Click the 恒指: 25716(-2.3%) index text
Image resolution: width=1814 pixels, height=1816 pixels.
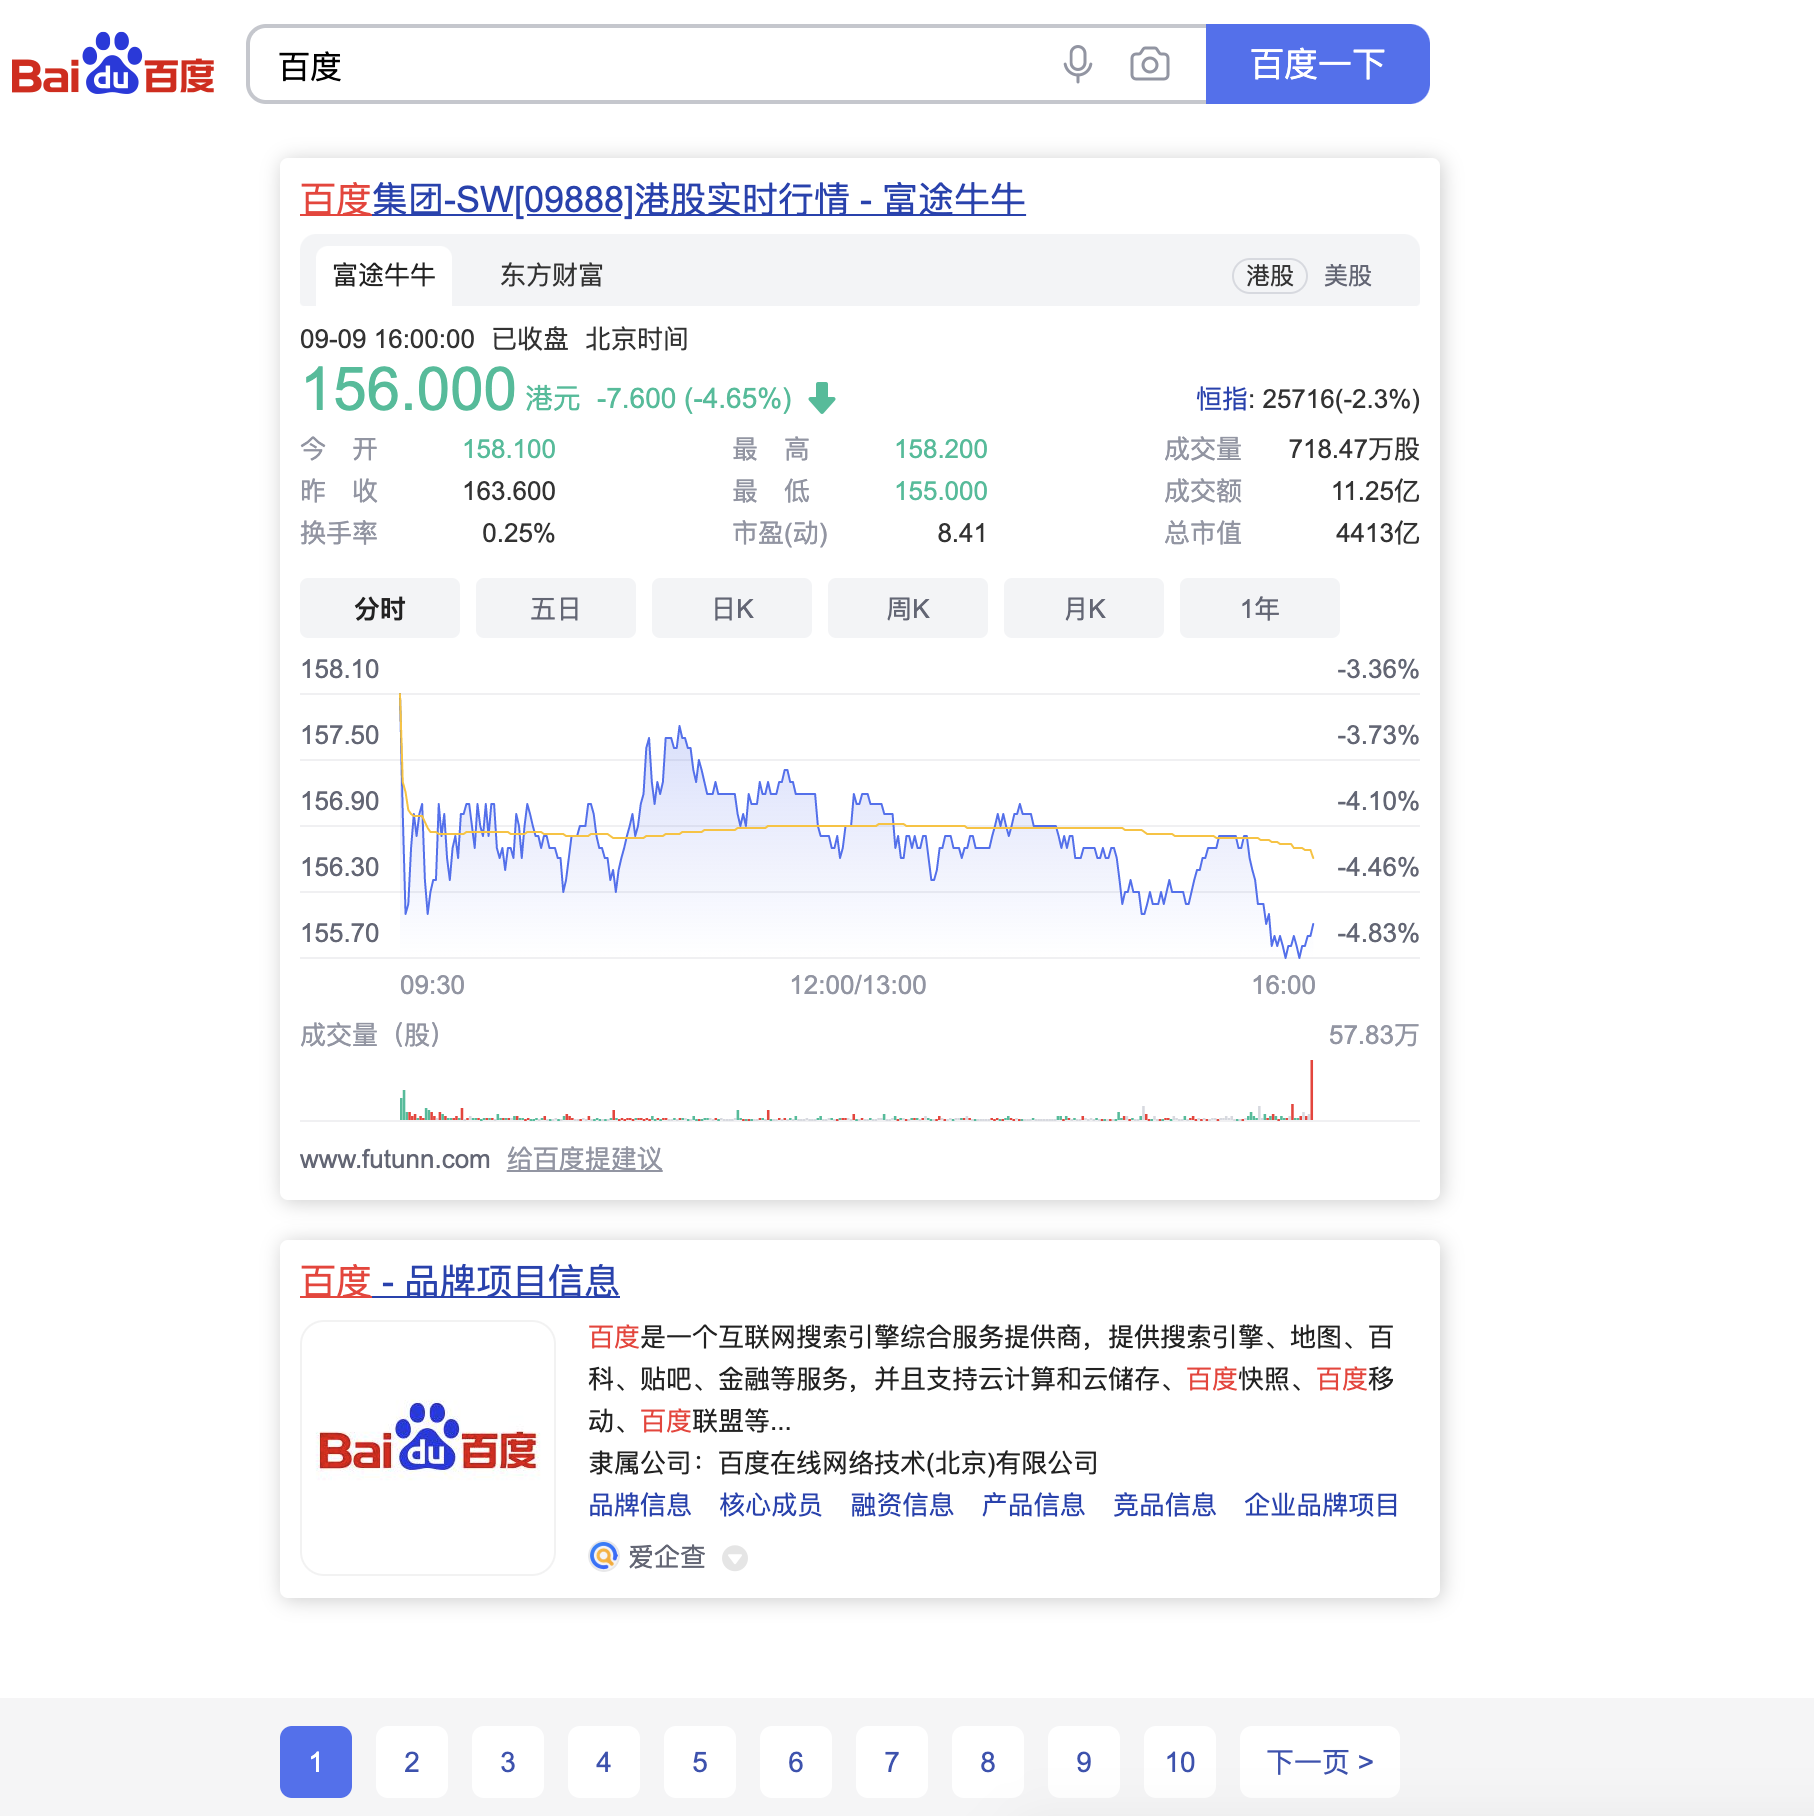1308,399
